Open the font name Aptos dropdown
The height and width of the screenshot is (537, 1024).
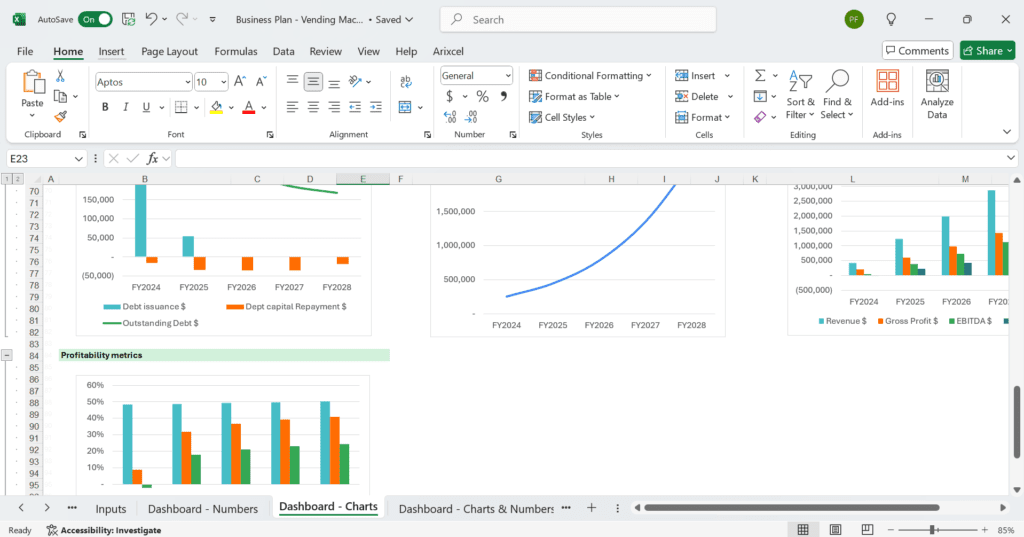coord(187,82)
